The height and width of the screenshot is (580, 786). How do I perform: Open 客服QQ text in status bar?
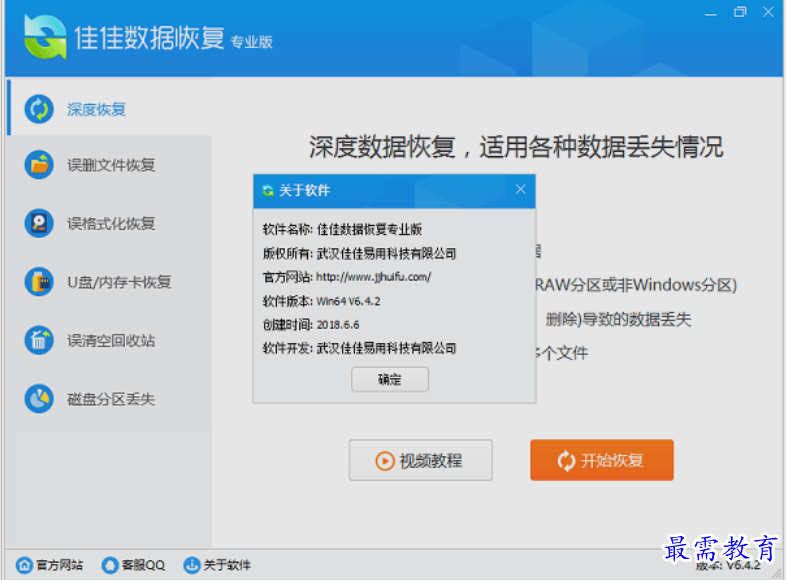tap(143, 565)
